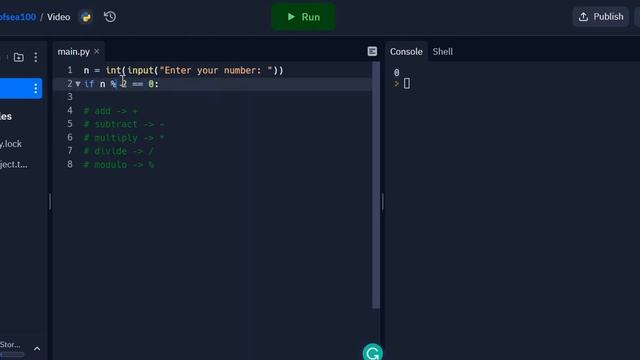
Task: Open the options of the selected file
Action: (36, 88)
